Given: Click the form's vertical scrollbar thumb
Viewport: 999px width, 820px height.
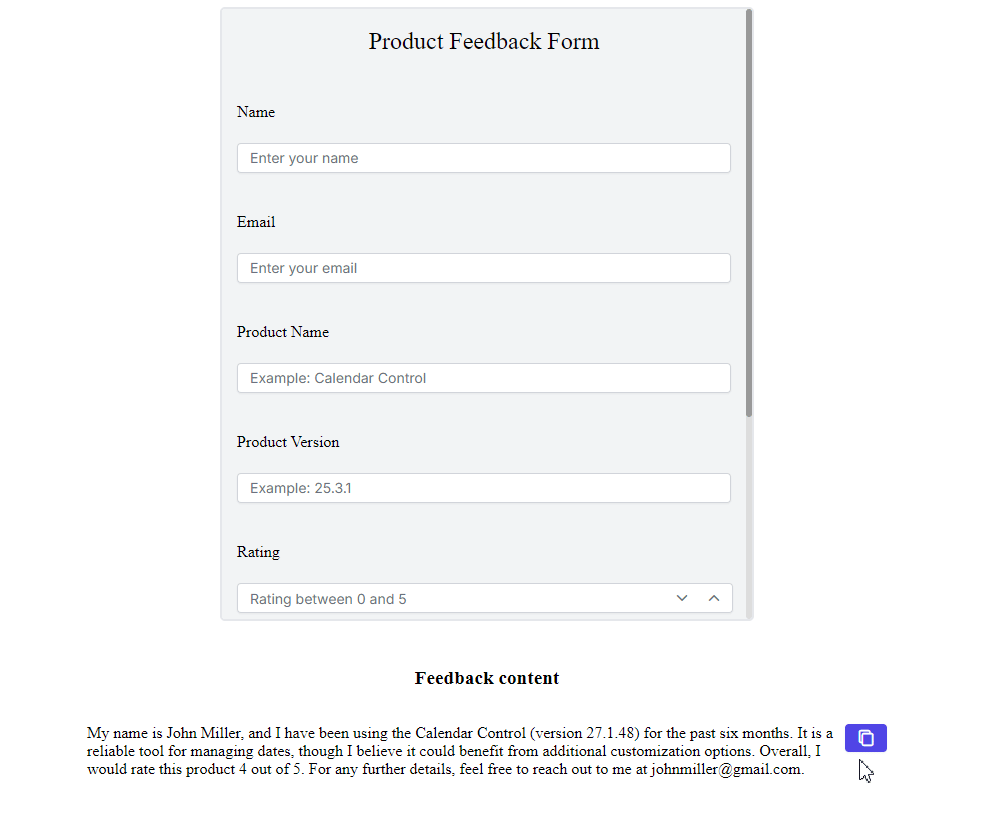Looking at the screenshot, I should (749, 213).
